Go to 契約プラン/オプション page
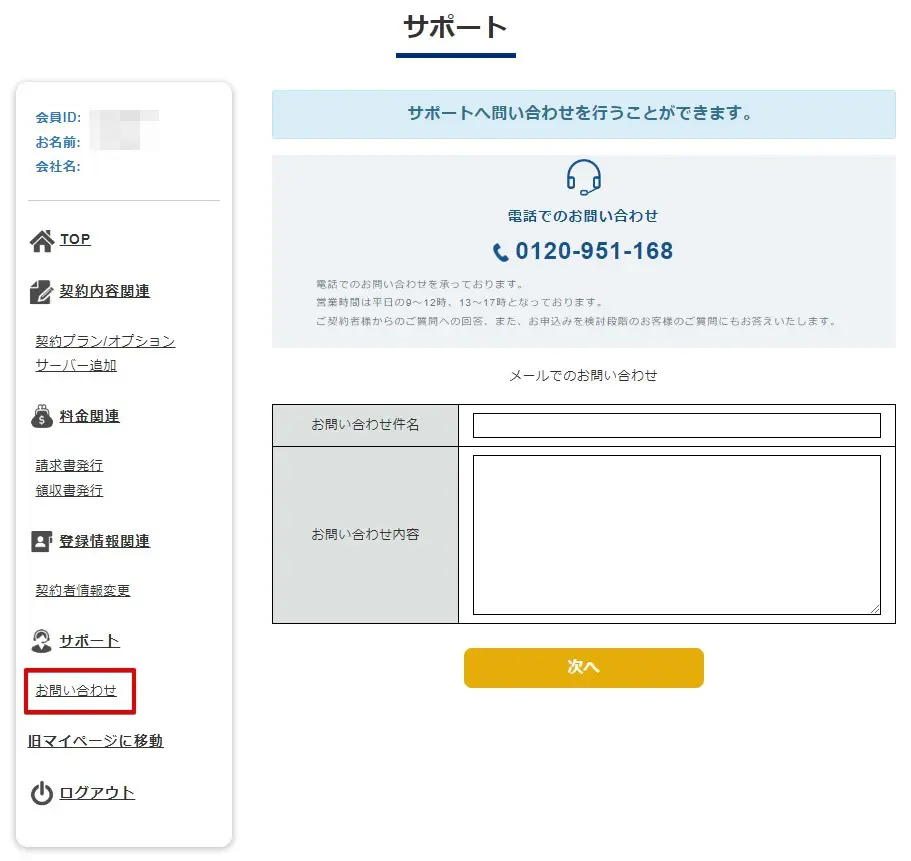 (x=105, y=341)
